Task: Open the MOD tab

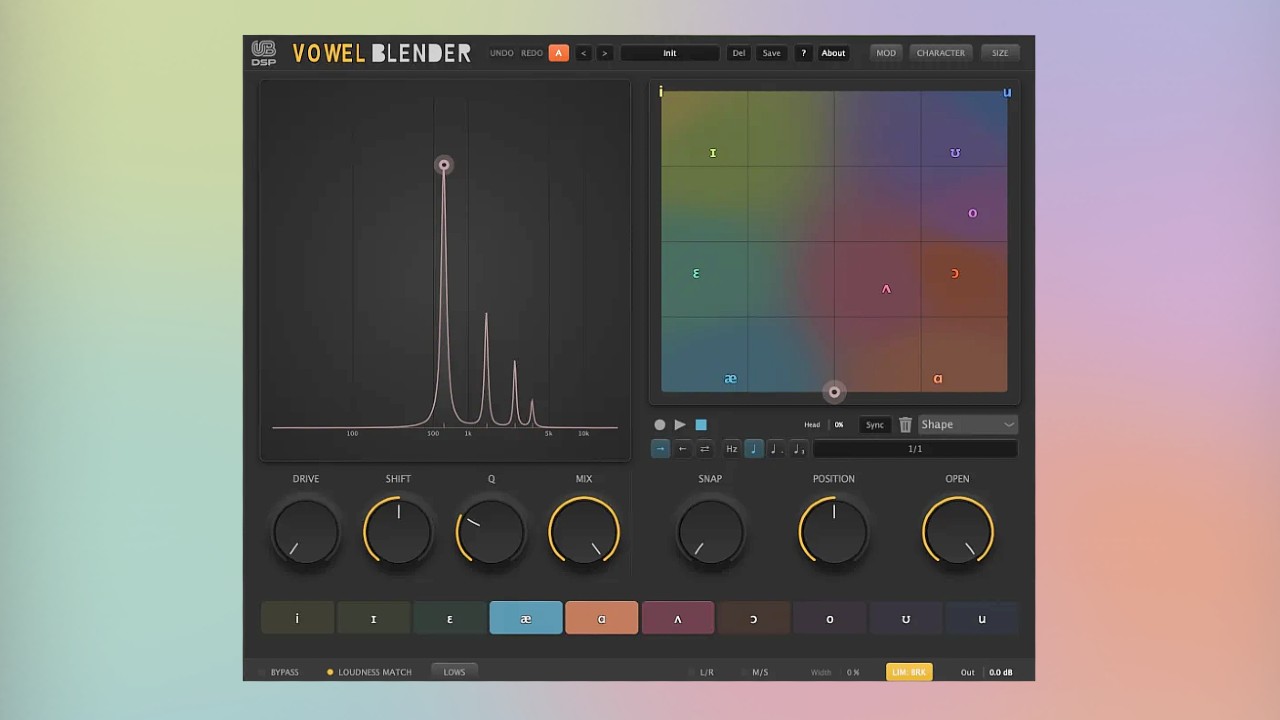Action: pos(886,53)
